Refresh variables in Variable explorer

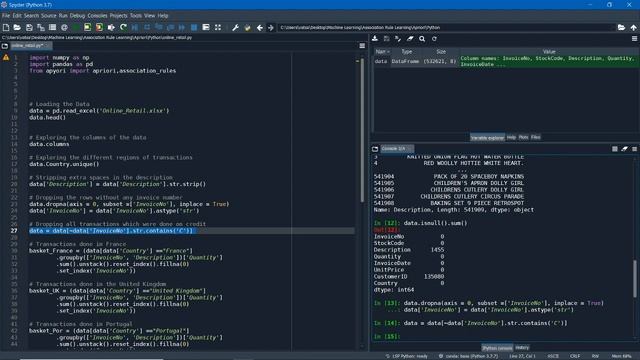(x=434, y=38)
